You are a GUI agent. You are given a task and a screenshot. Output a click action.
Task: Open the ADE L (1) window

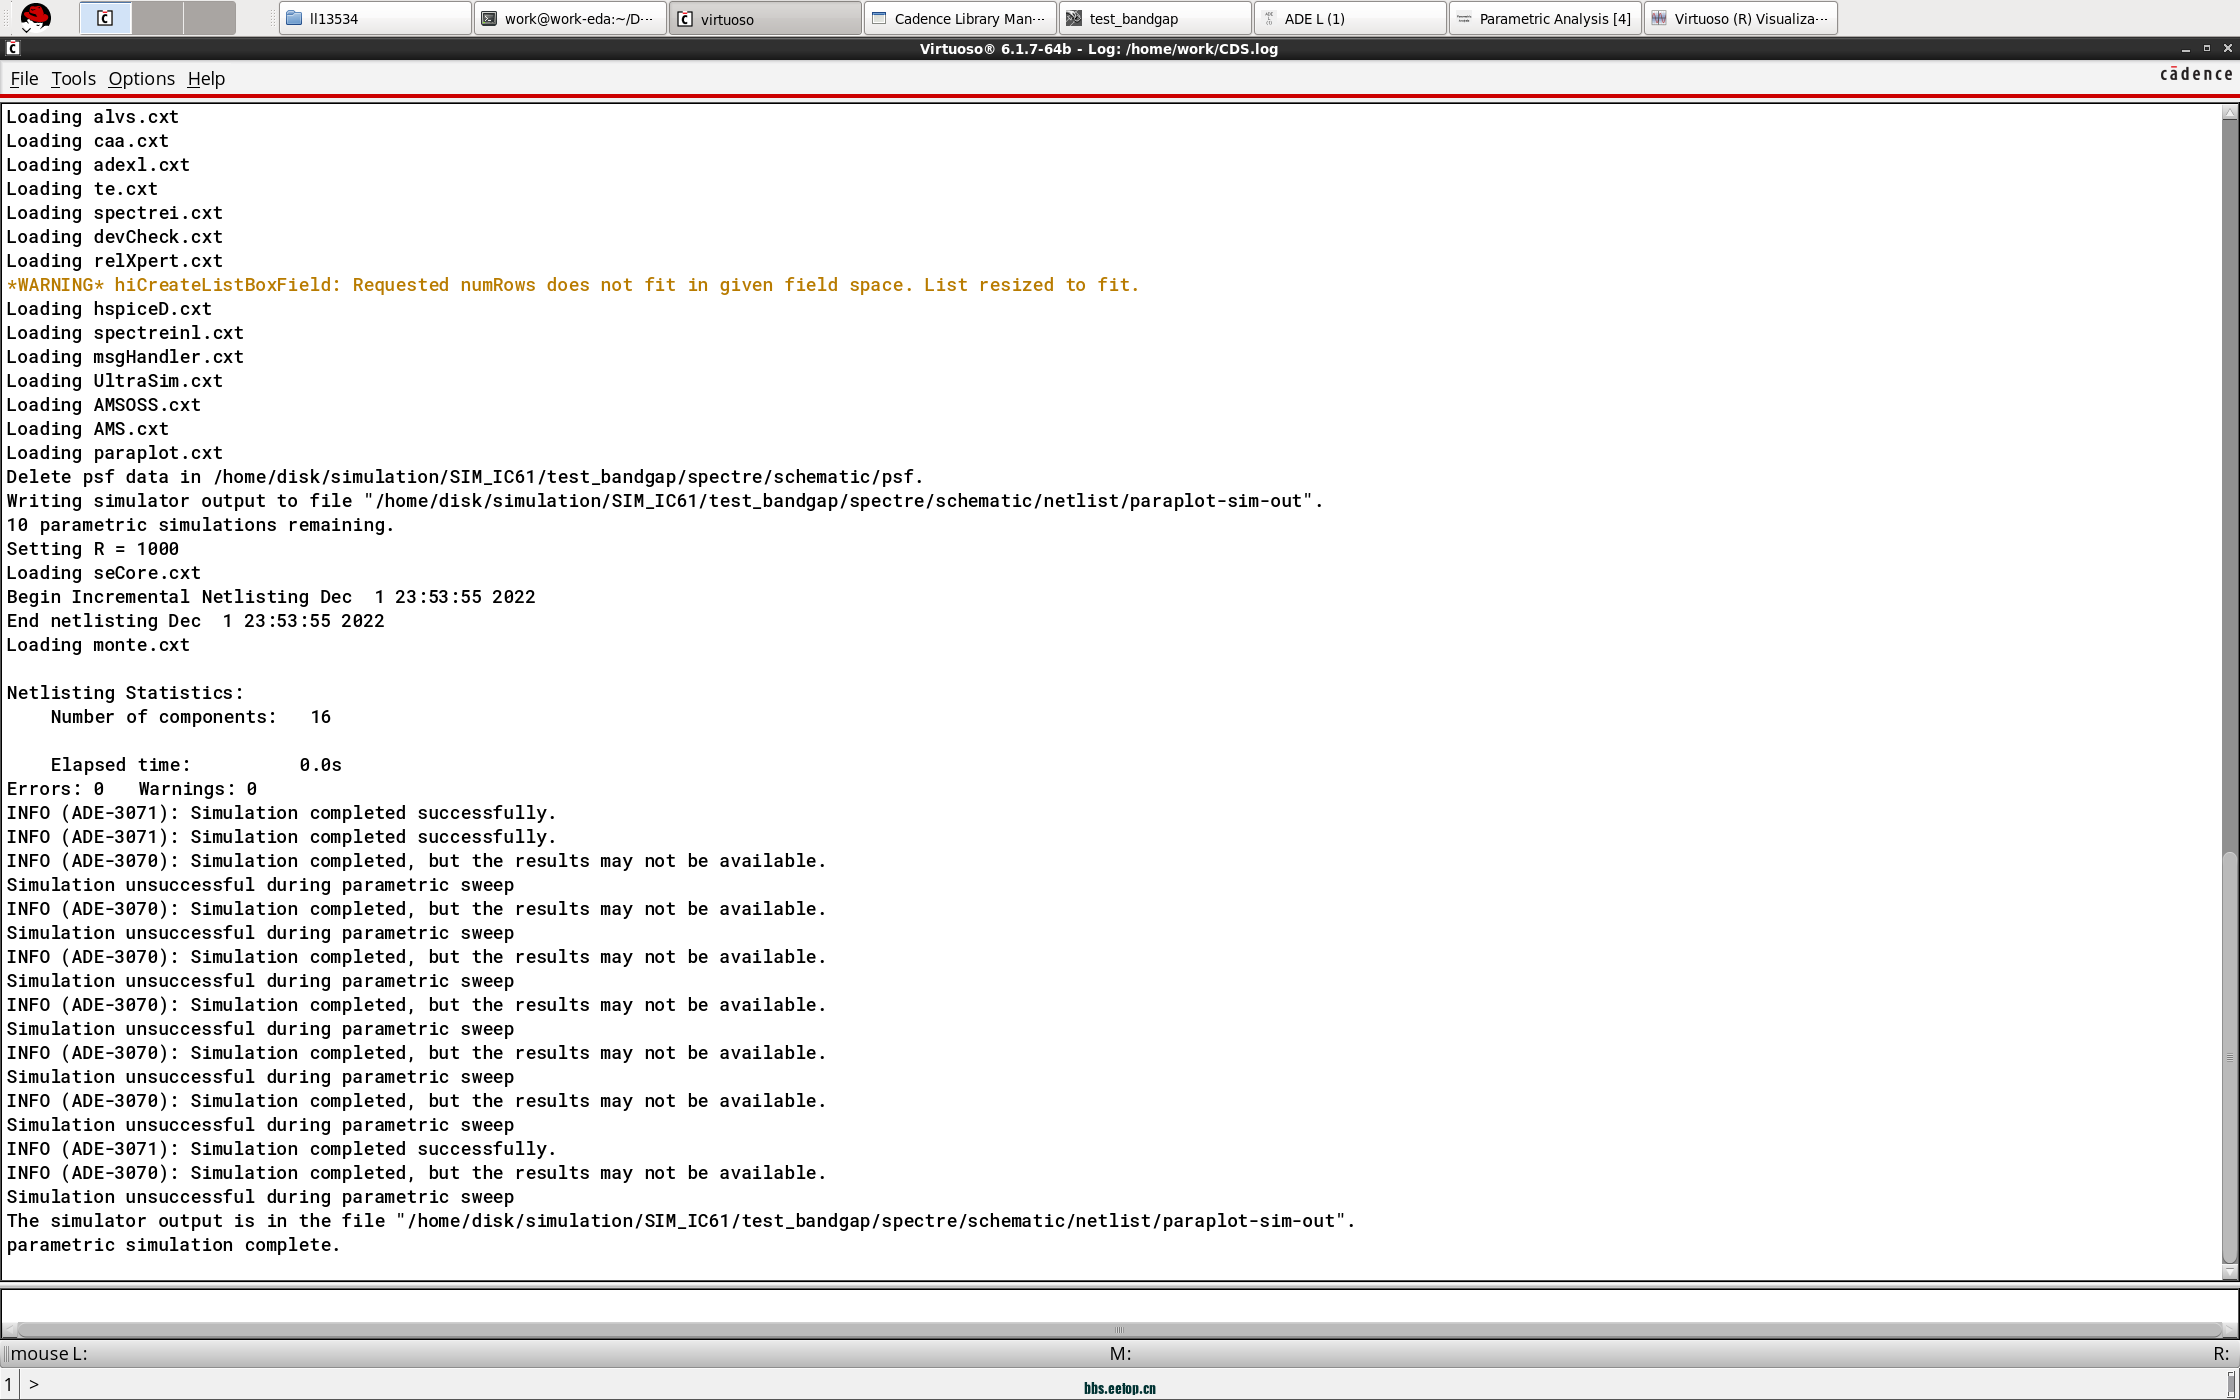[1350, 18]
